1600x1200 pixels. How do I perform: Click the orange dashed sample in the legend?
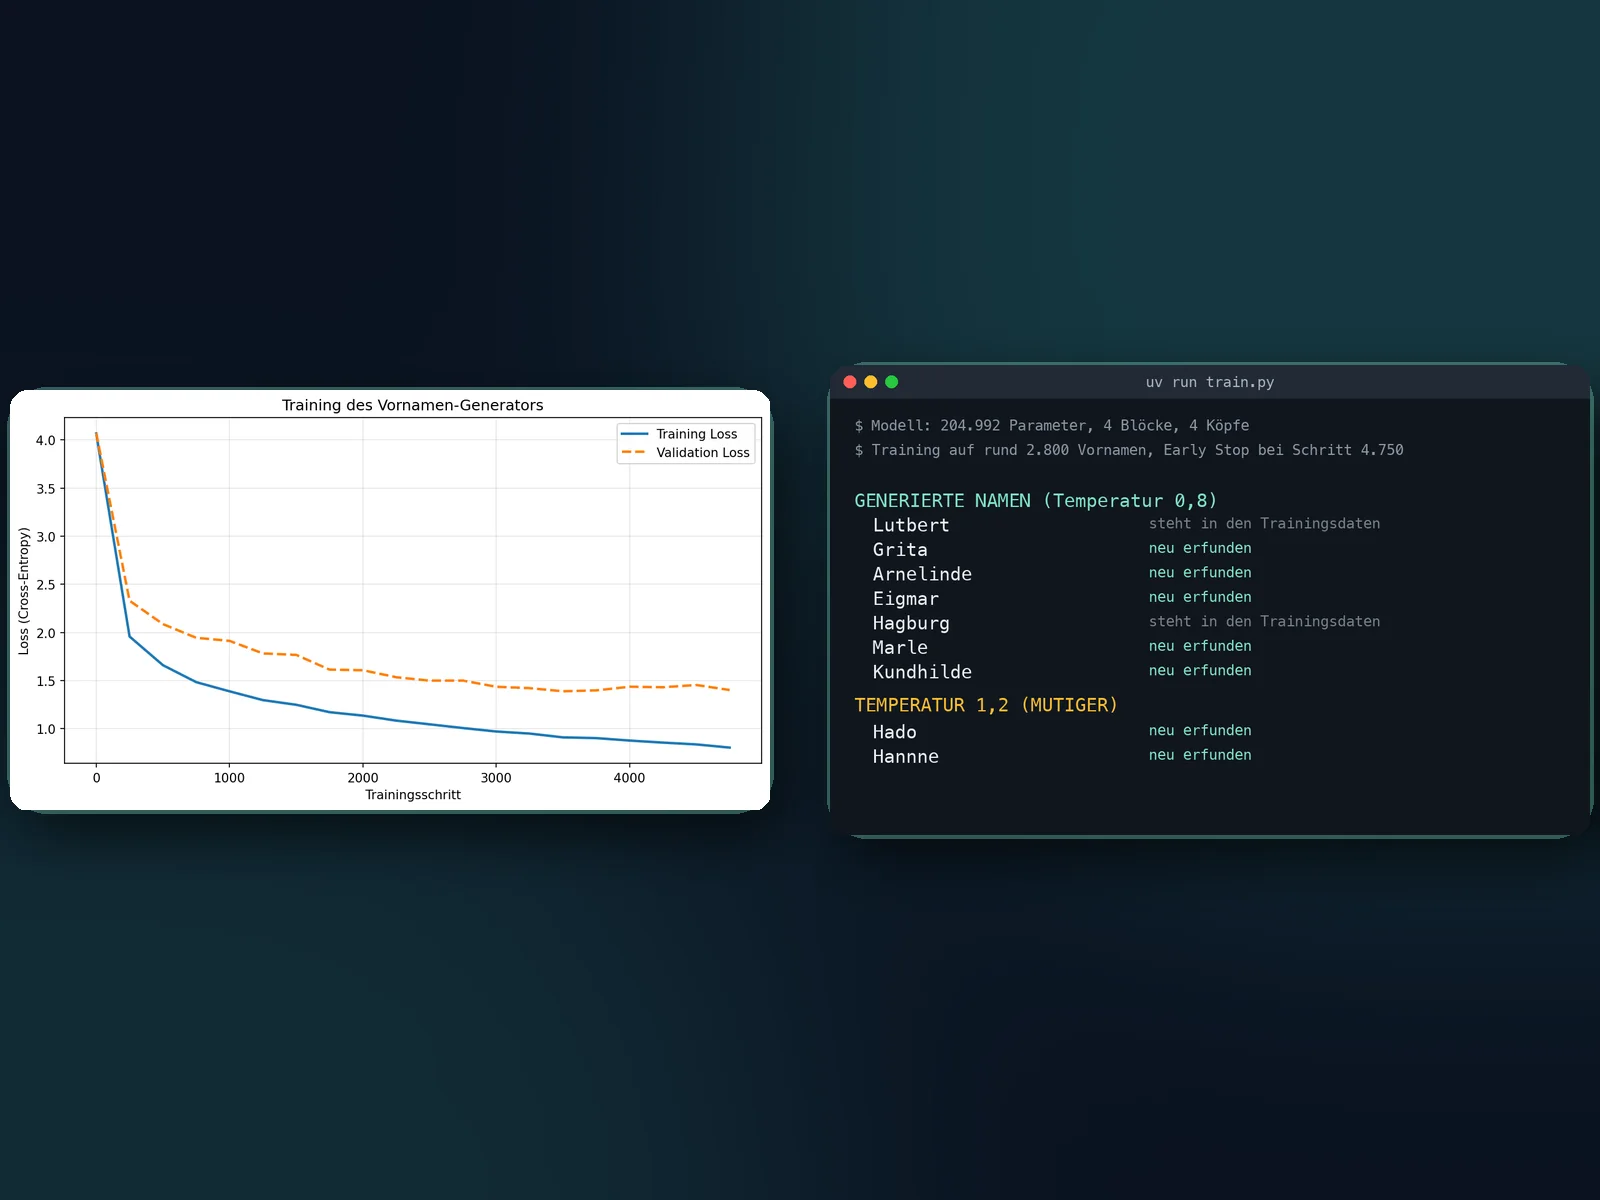[634, 453]
